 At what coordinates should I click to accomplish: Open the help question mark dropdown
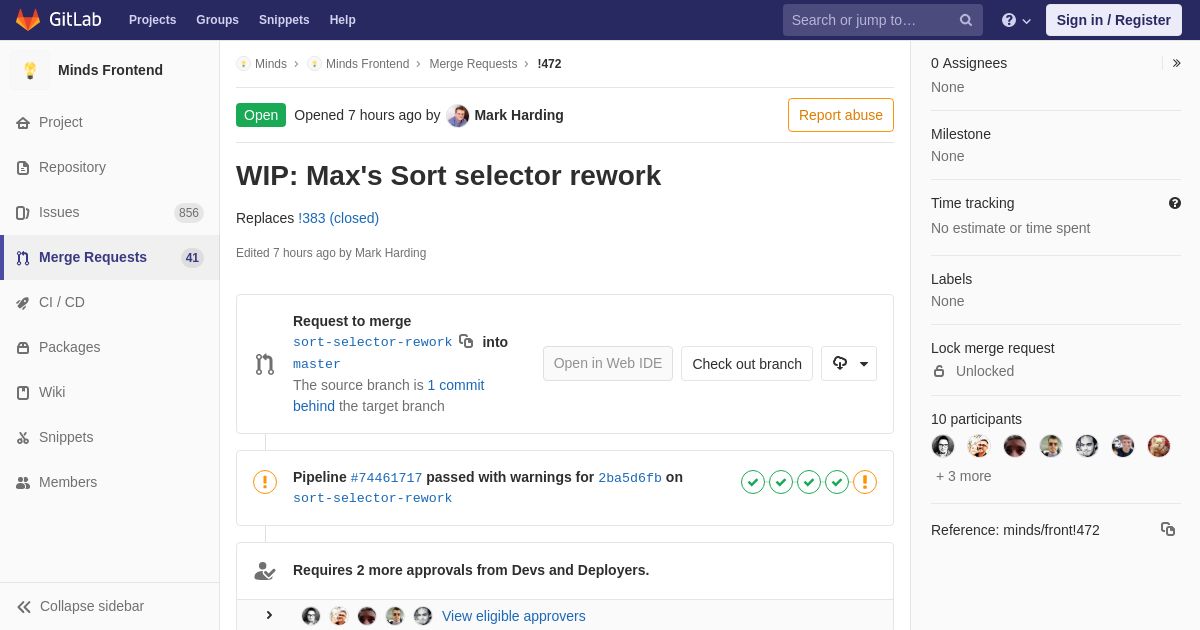pos(1016,20)
